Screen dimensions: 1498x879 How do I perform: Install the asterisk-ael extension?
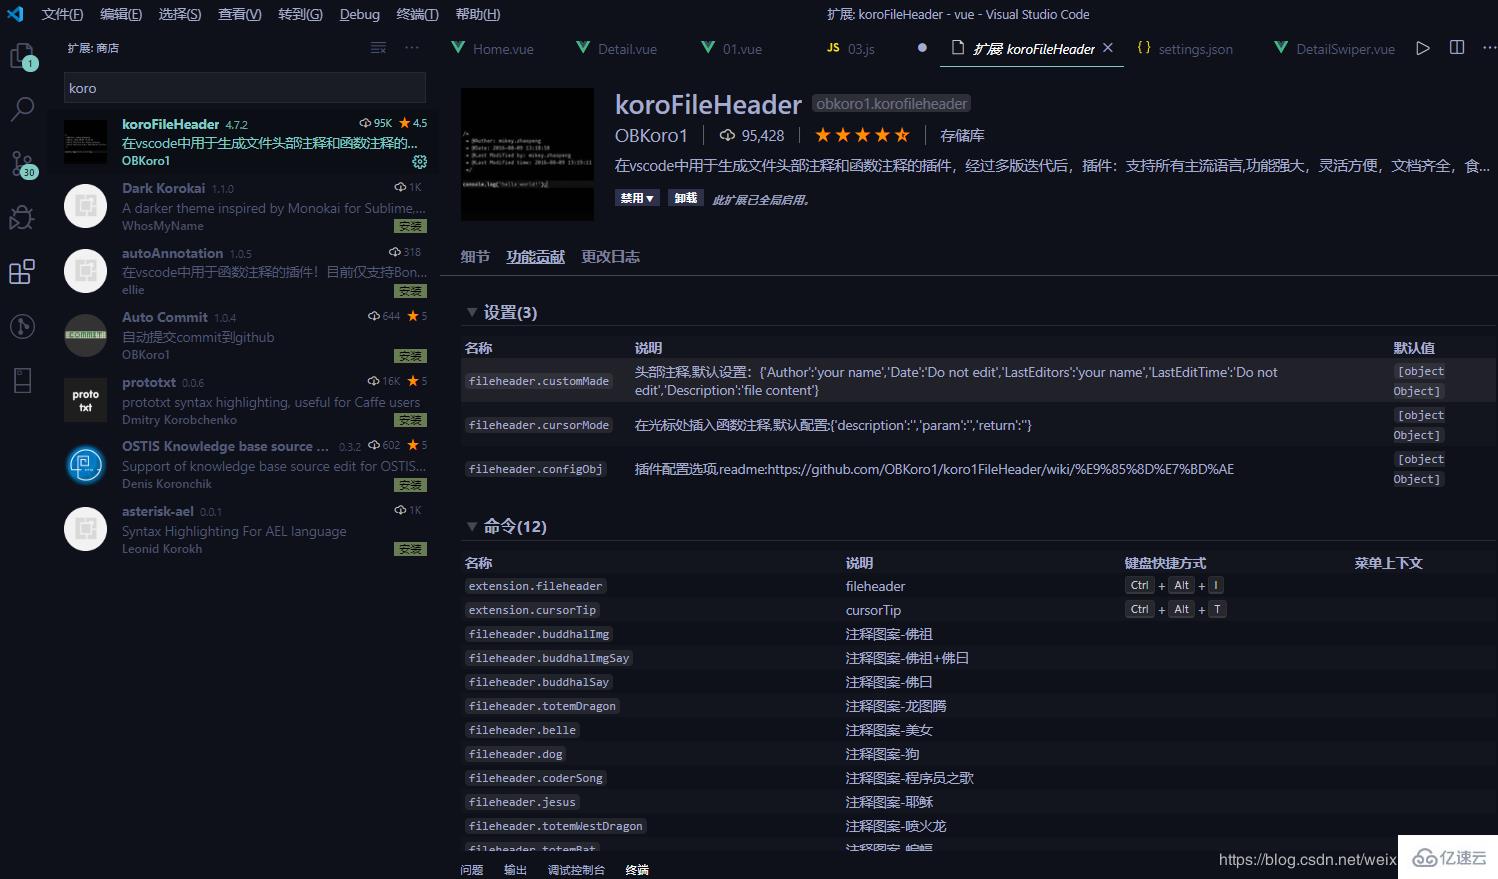[410, 549]
